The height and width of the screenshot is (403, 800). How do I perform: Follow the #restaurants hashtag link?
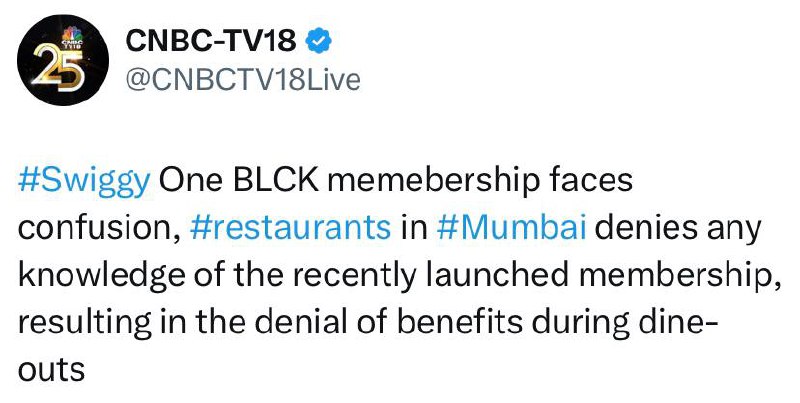290,228
